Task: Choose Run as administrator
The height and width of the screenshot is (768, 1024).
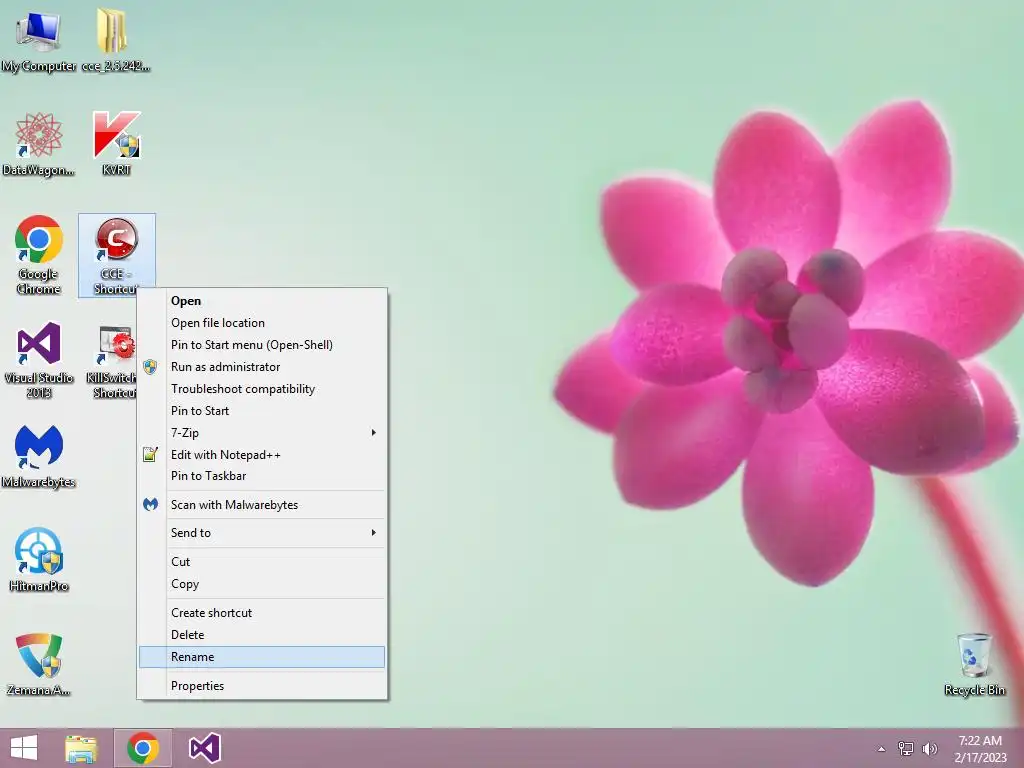Action: coord(262,367)
